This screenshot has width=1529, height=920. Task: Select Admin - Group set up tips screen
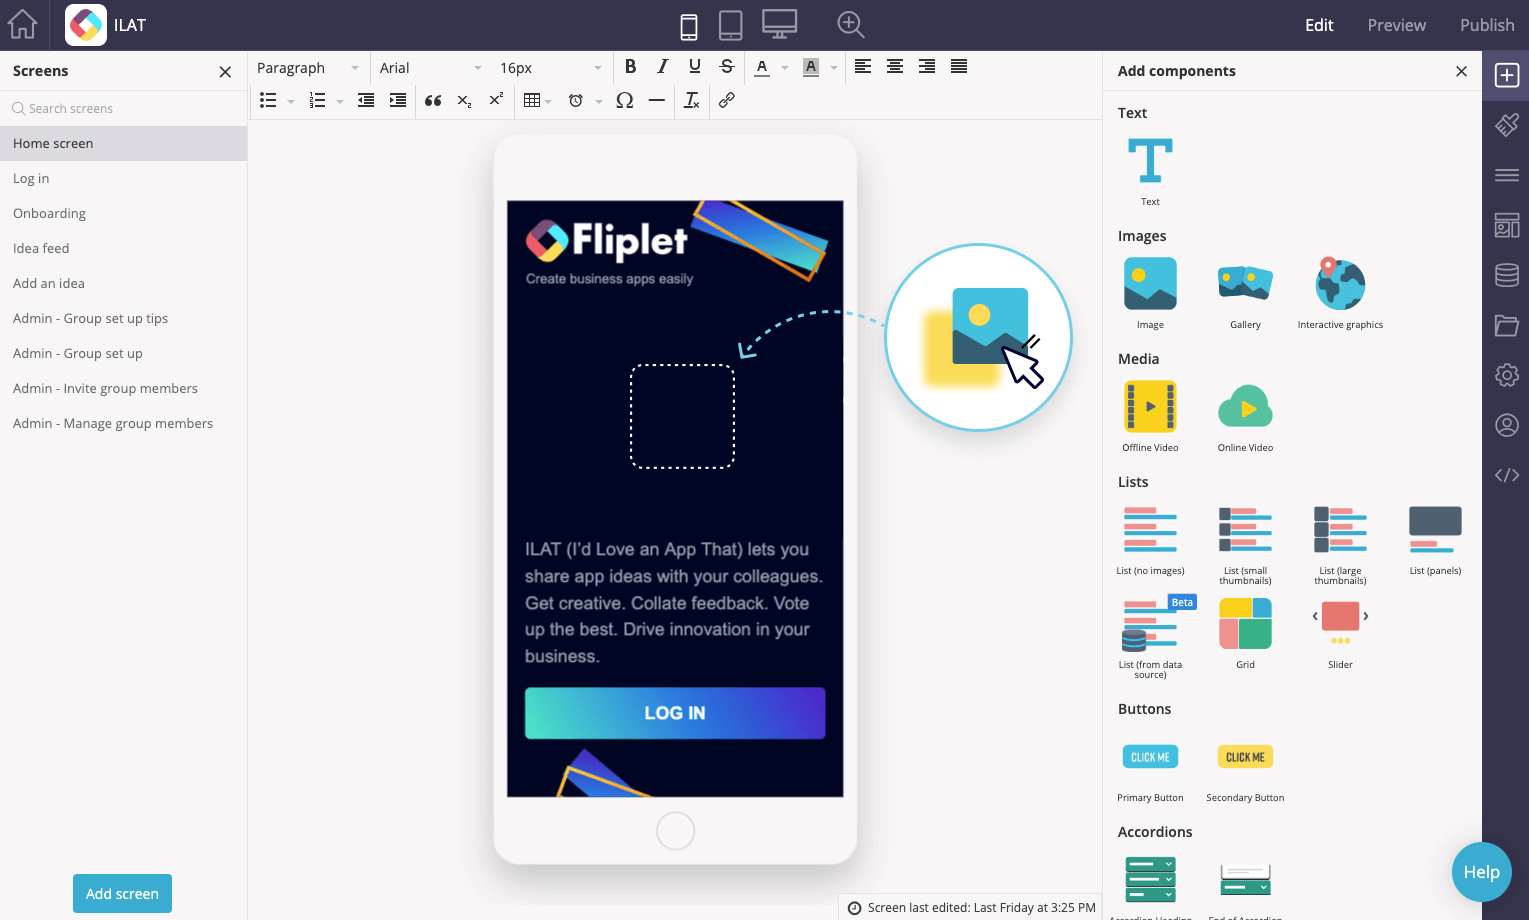tap(124, 318)
